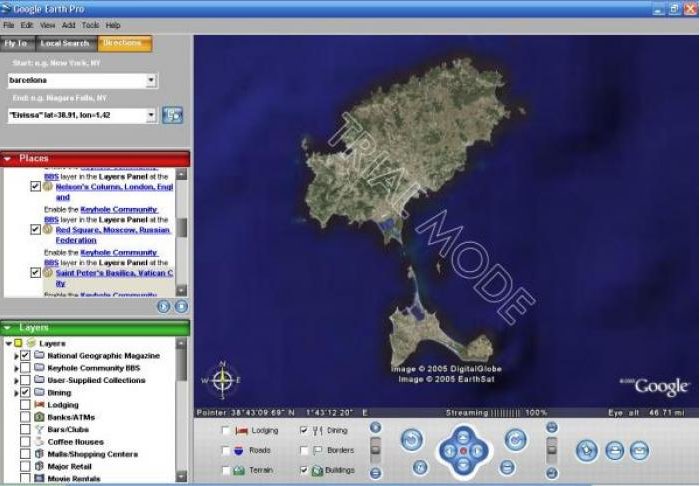Viewport: 700px width, 486px height.
Task: Click the Movie Rentals layer icon
Action: coord(39,478)
